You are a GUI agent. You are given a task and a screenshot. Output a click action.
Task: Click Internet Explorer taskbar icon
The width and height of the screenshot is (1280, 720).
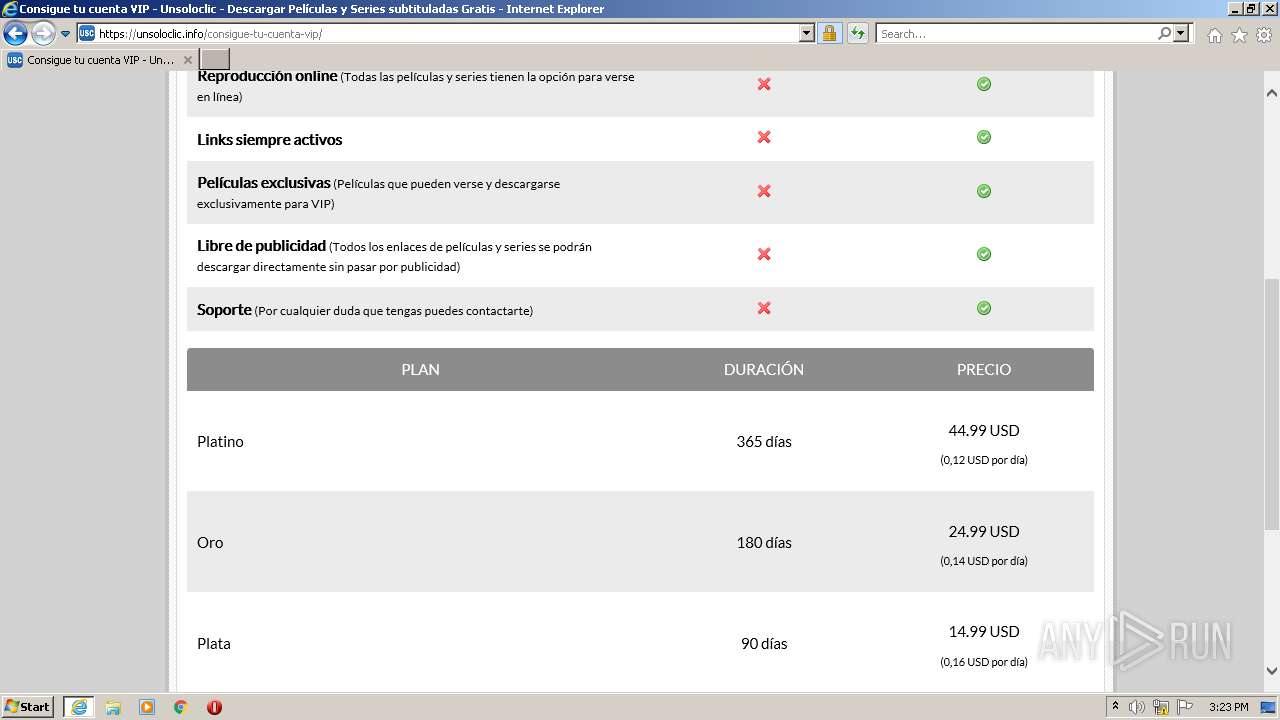[78, 706]
